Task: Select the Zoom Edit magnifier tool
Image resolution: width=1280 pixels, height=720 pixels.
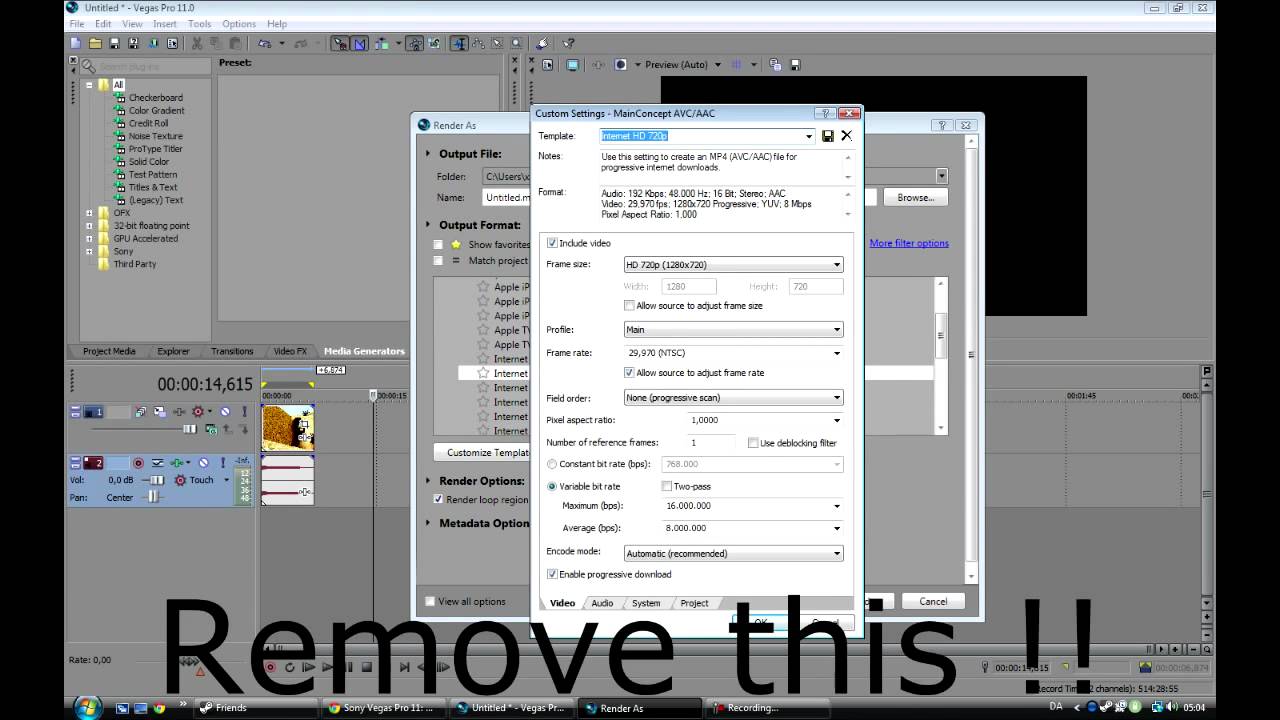Action: 516,43
